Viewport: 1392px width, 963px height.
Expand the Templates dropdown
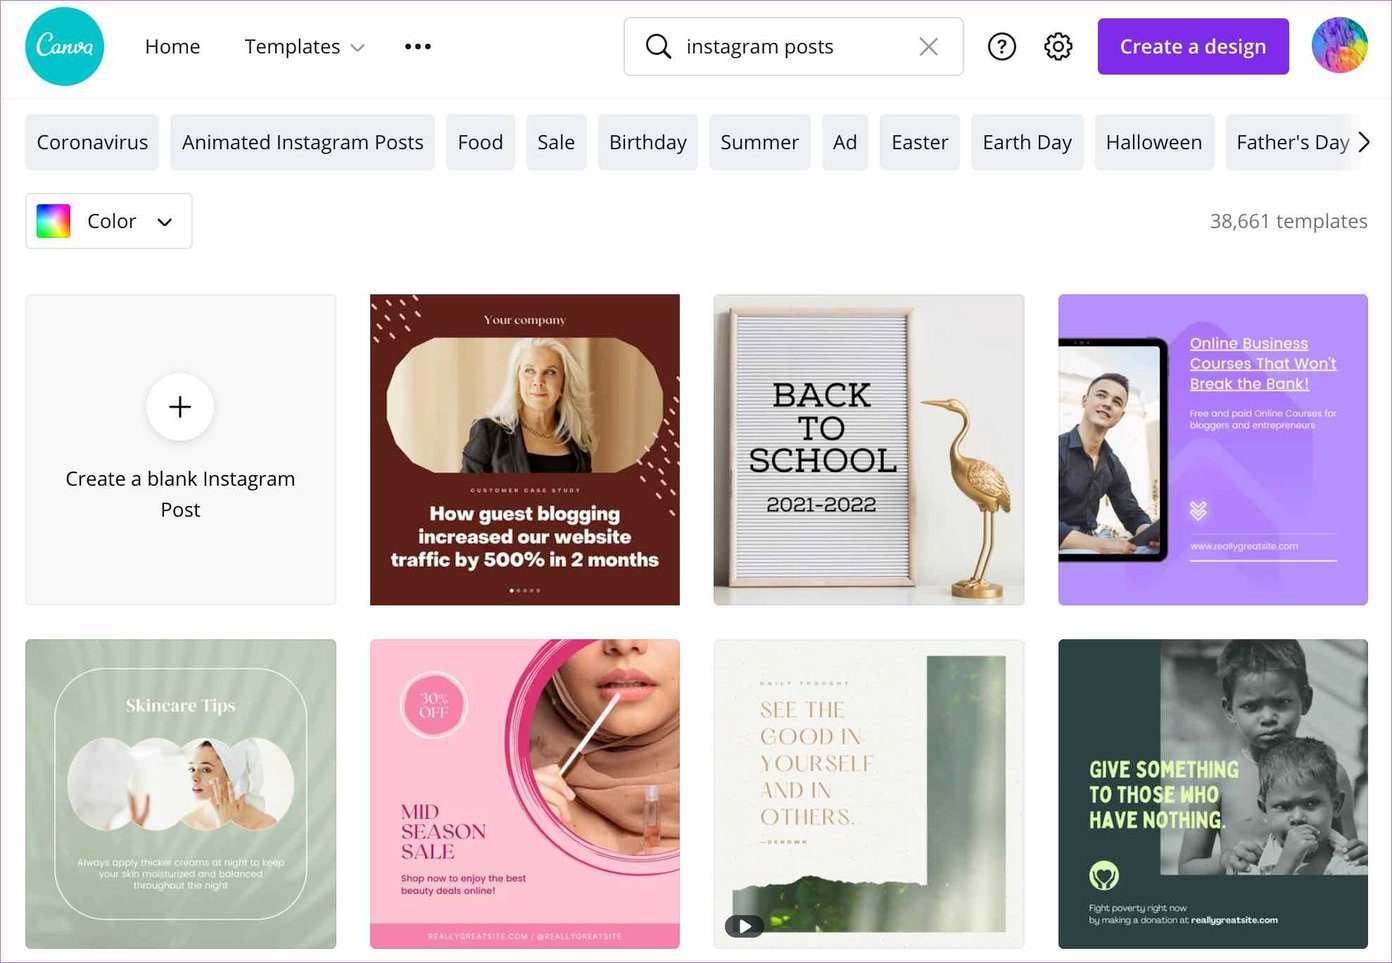304,46
